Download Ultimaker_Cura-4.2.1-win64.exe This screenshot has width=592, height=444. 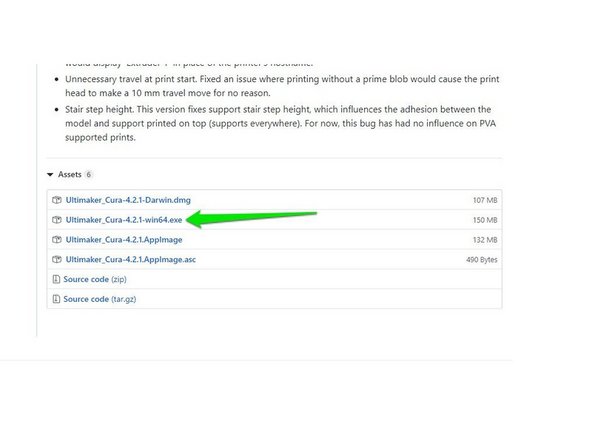pyautogui.click(x=124, y=220)
